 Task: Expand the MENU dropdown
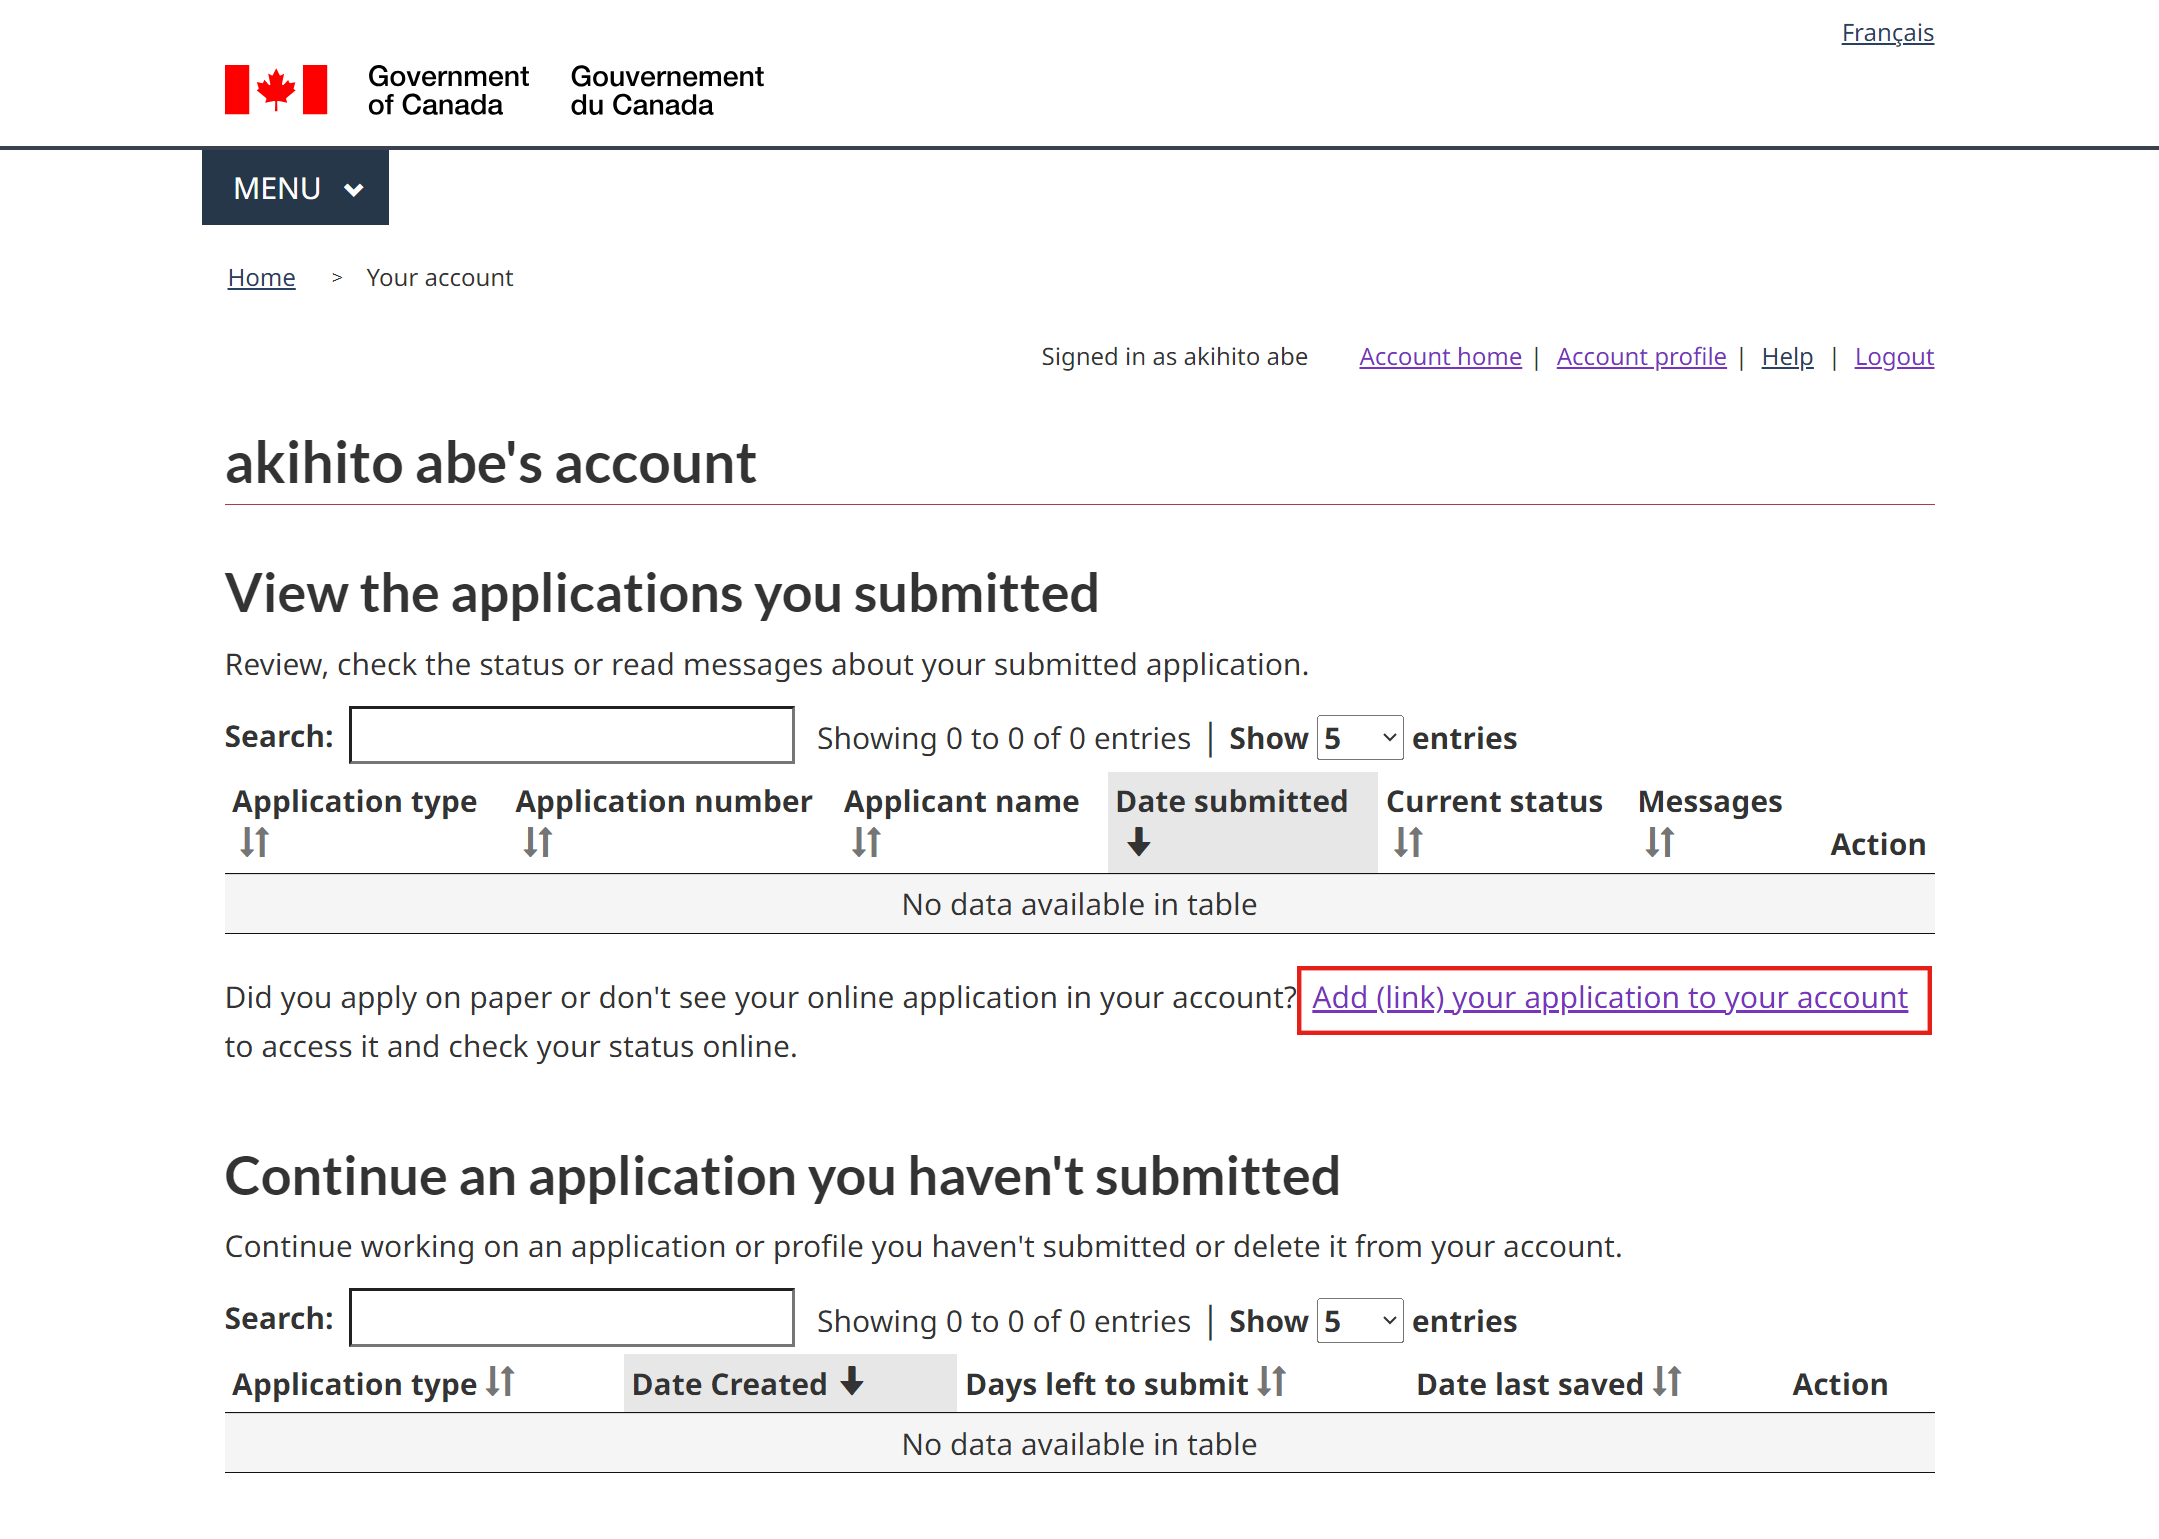pos(296,188)
